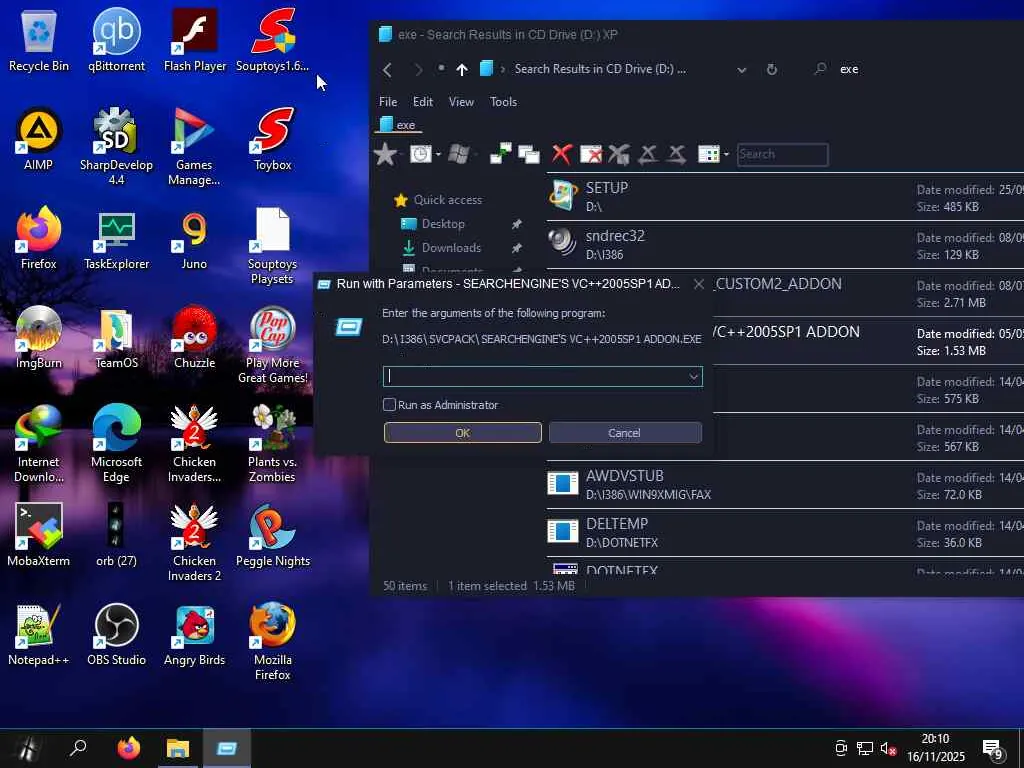
Task: Select the MobaXterm desktop icon
Action: [39, 535]
